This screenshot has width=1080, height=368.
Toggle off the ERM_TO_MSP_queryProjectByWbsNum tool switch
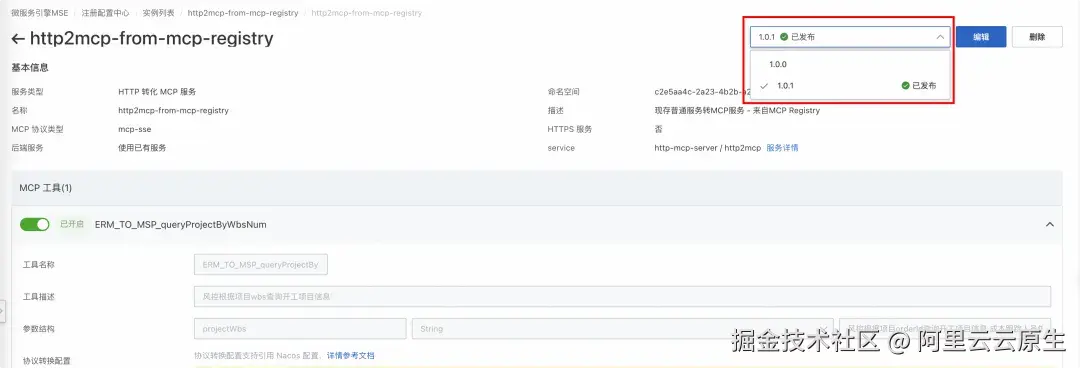pyautogui.click(x=34, y=225)
